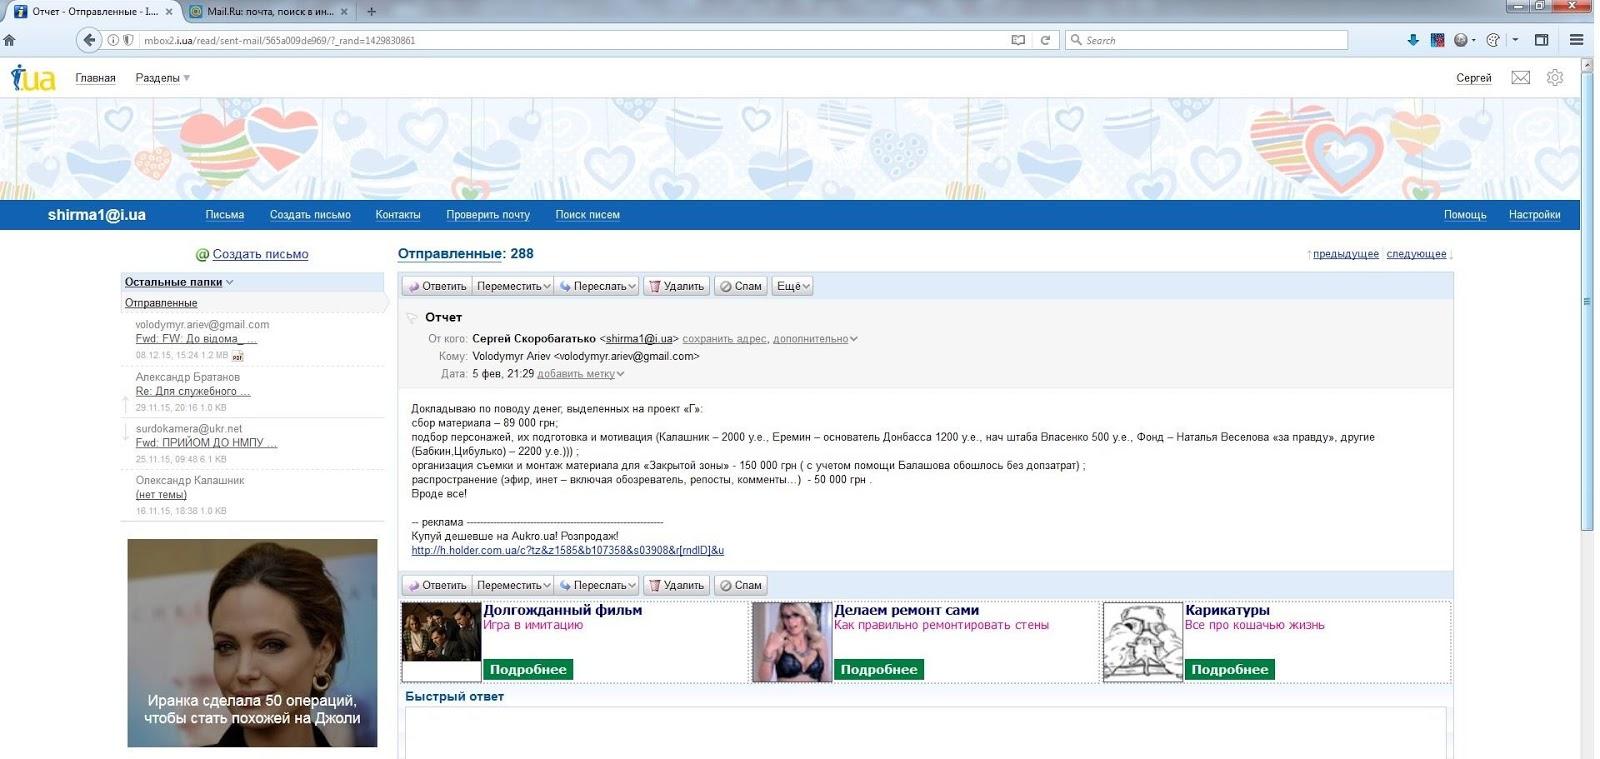Switch to the Mail.Ru browser tab
Viewport: 1600px width, 759px height.
[x=268, y=12]
